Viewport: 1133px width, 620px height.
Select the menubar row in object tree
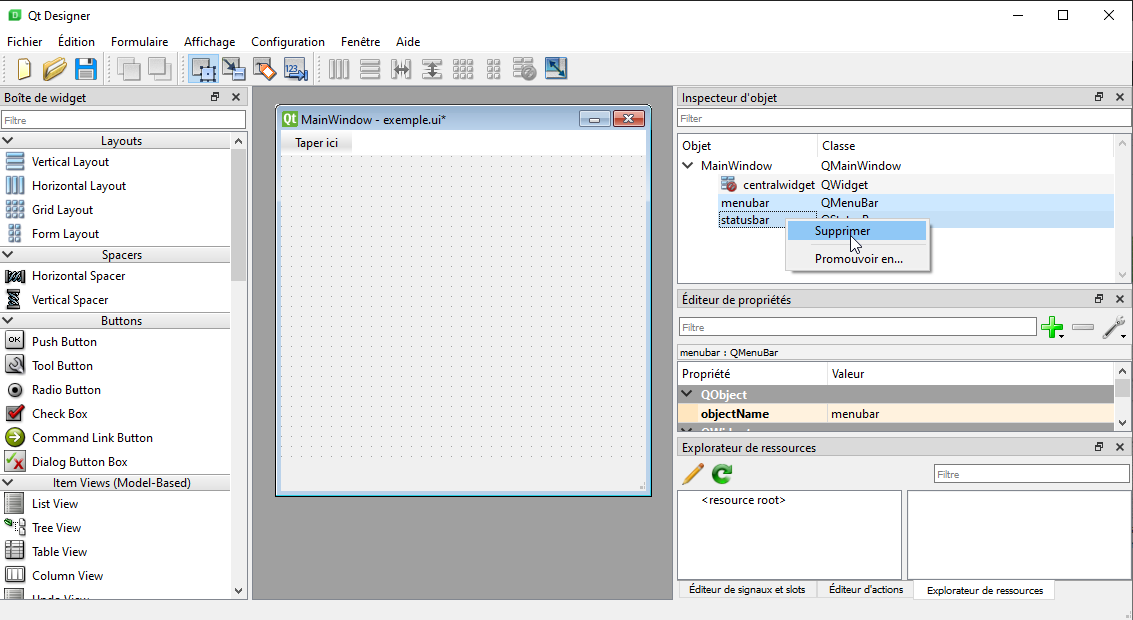tap(916, 203)
